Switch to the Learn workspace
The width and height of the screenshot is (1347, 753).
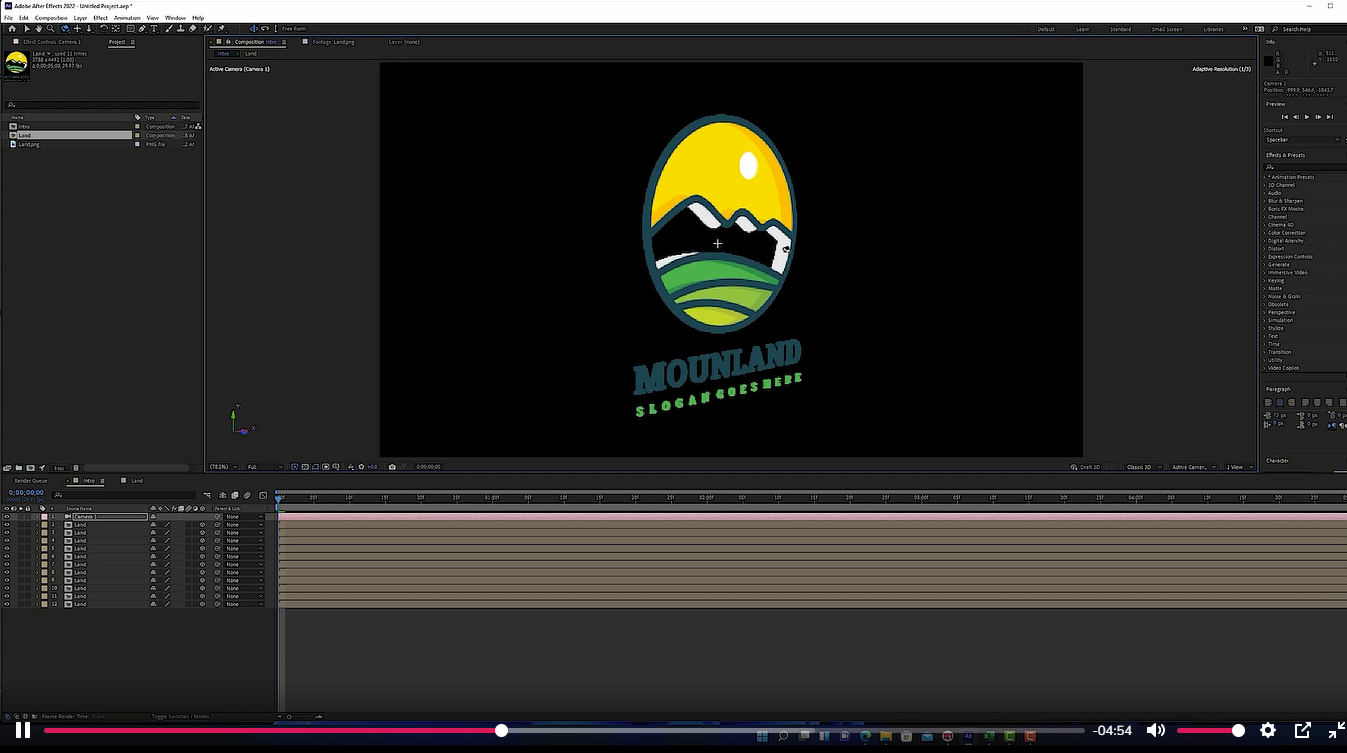point(1082,29)
